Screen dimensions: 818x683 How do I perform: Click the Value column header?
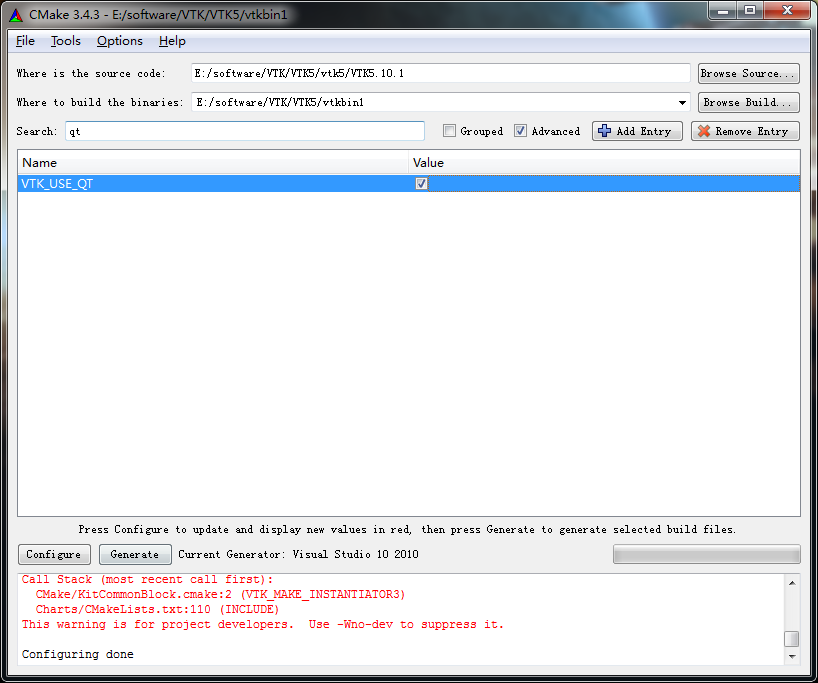click(604, 163)
